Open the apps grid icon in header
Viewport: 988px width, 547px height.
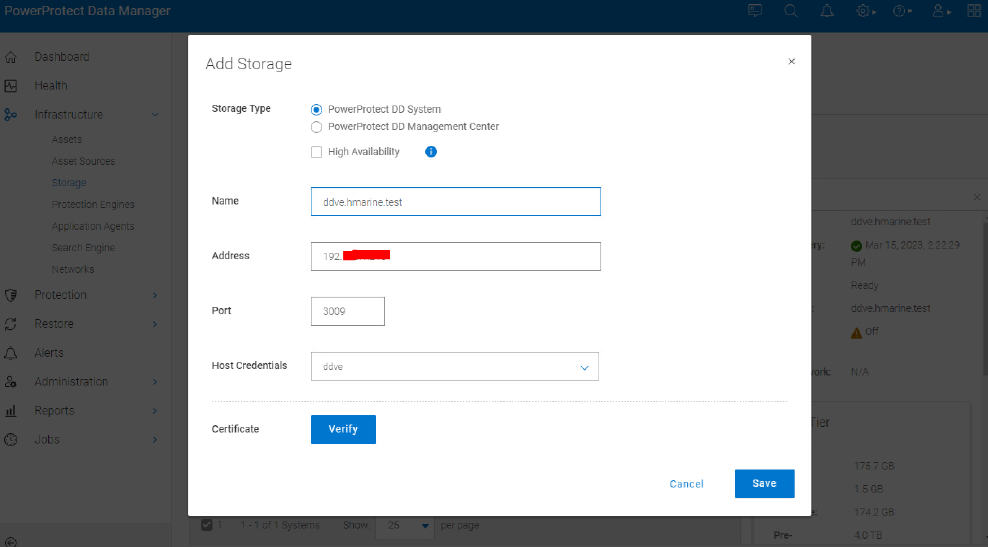pos(973,11)
